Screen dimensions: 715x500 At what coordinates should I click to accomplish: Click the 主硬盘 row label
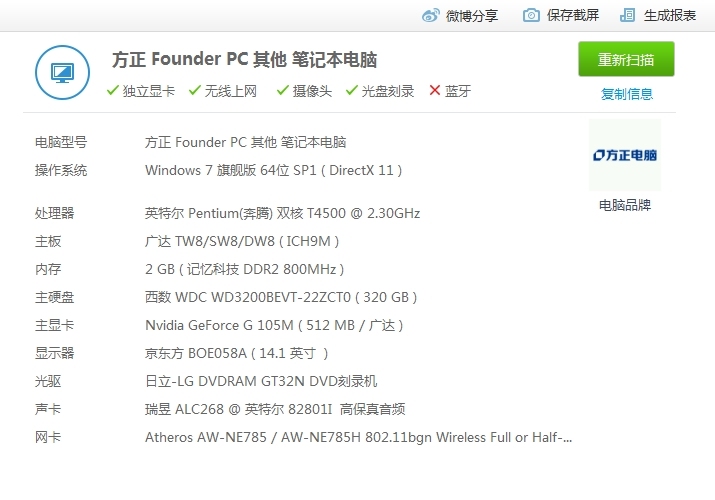[x=54, y=297]
